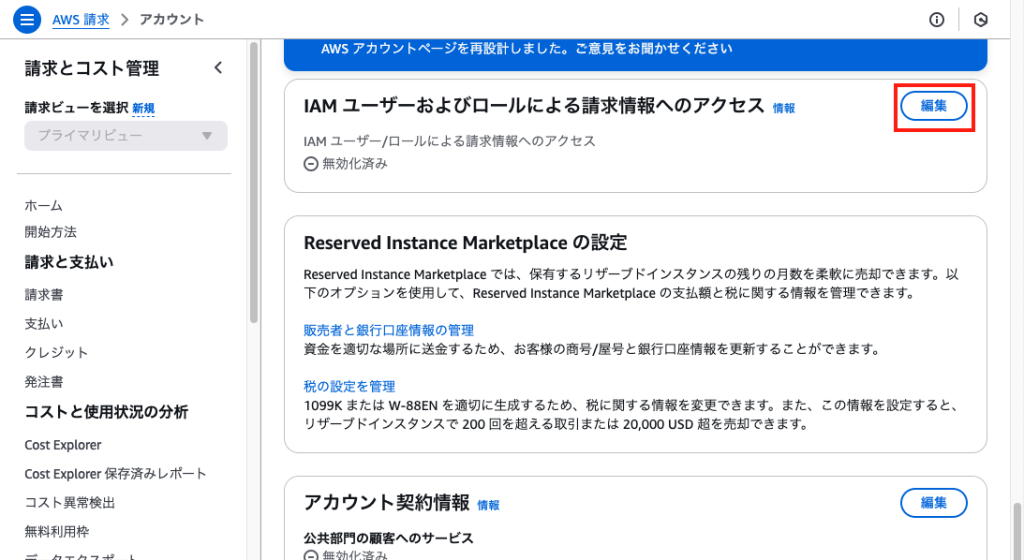
Task: Open the hamburger navigation menu
Action: coord(27,20)
